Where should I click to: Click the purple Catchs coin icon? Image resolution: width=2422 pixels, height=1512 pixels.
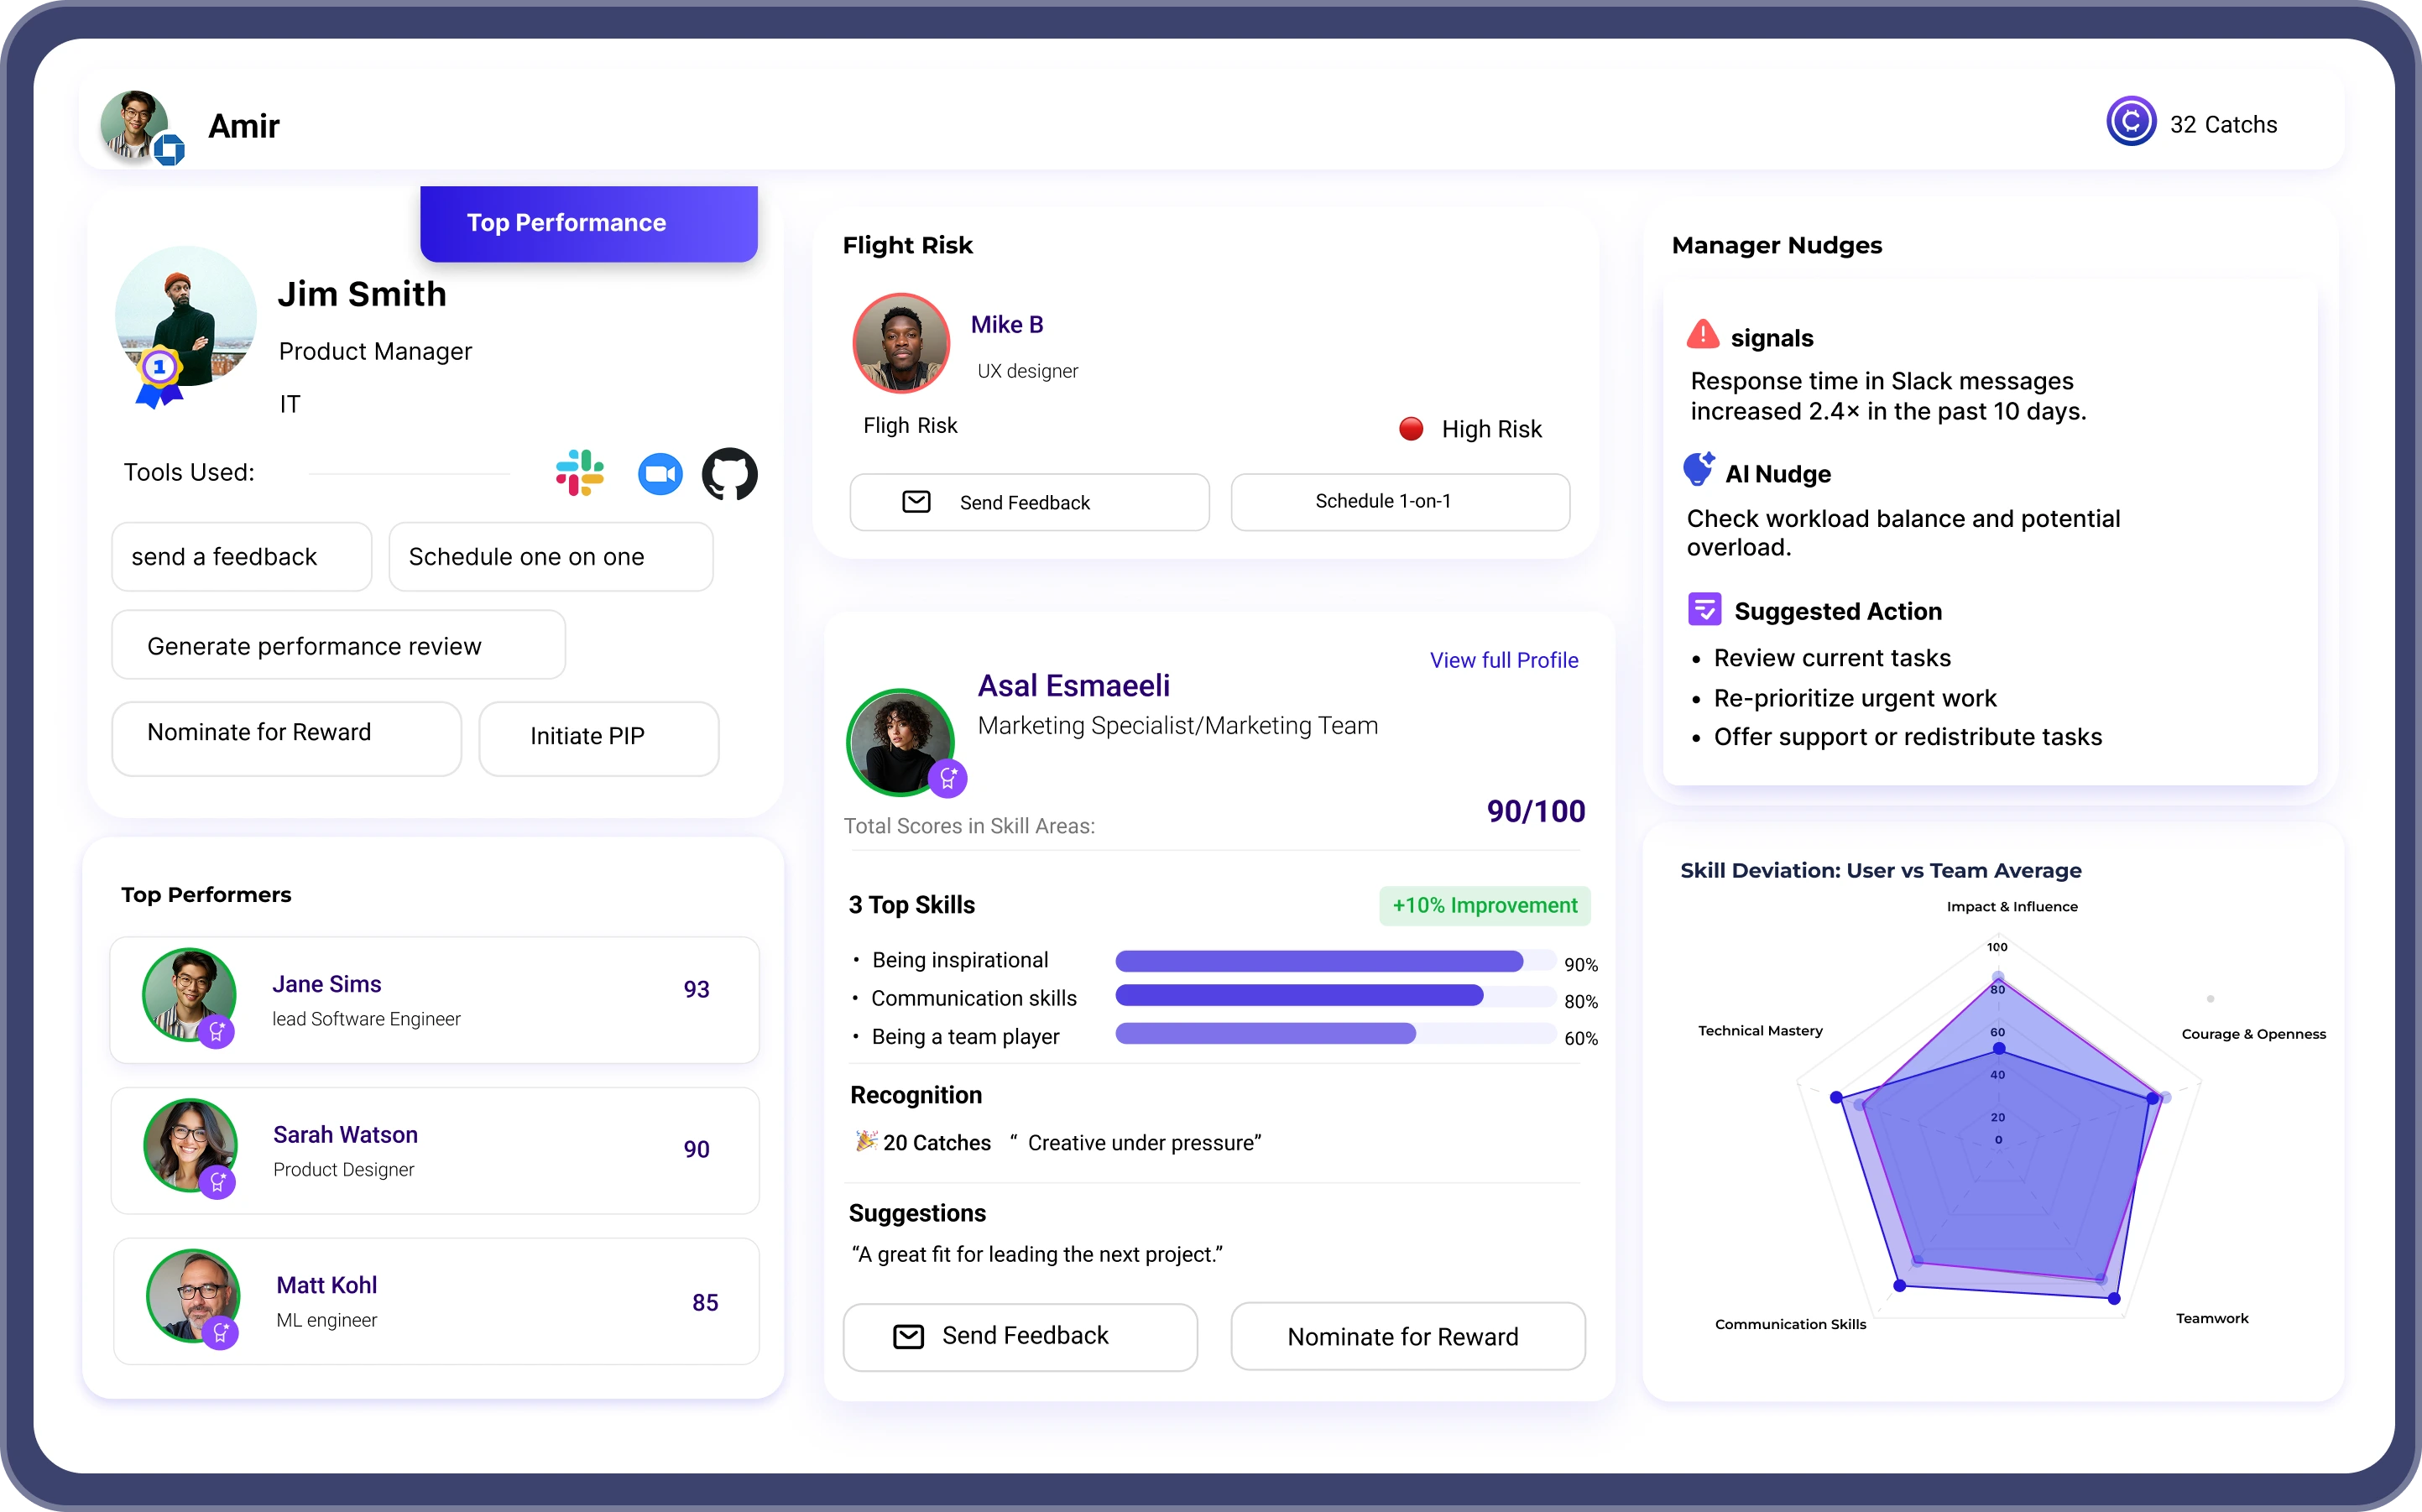(x=2131, y=122)
